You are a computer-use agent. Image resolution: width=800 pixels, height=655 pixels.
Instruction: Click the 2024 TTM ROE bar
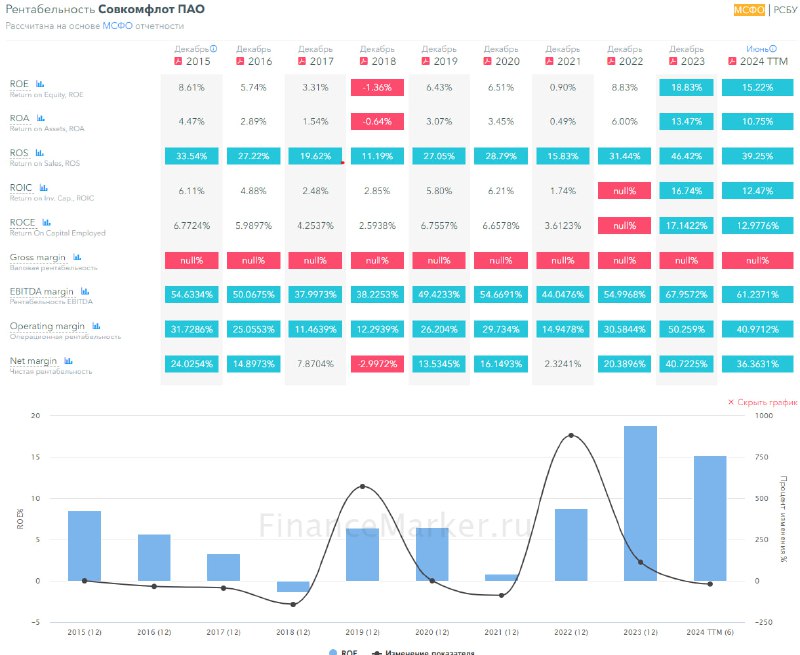pyautogui.click(x=710, y=518)
